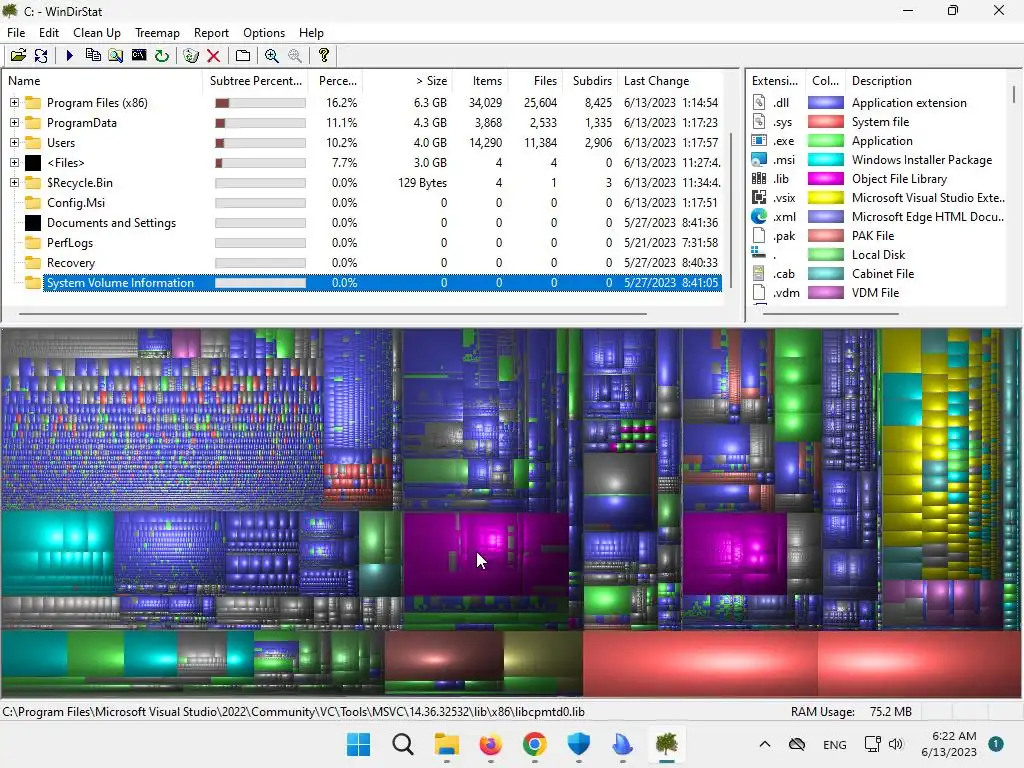Click the Select Parent folder toolbar icon
This screenshot has width=1024, height=768.
tap(242, 56)
